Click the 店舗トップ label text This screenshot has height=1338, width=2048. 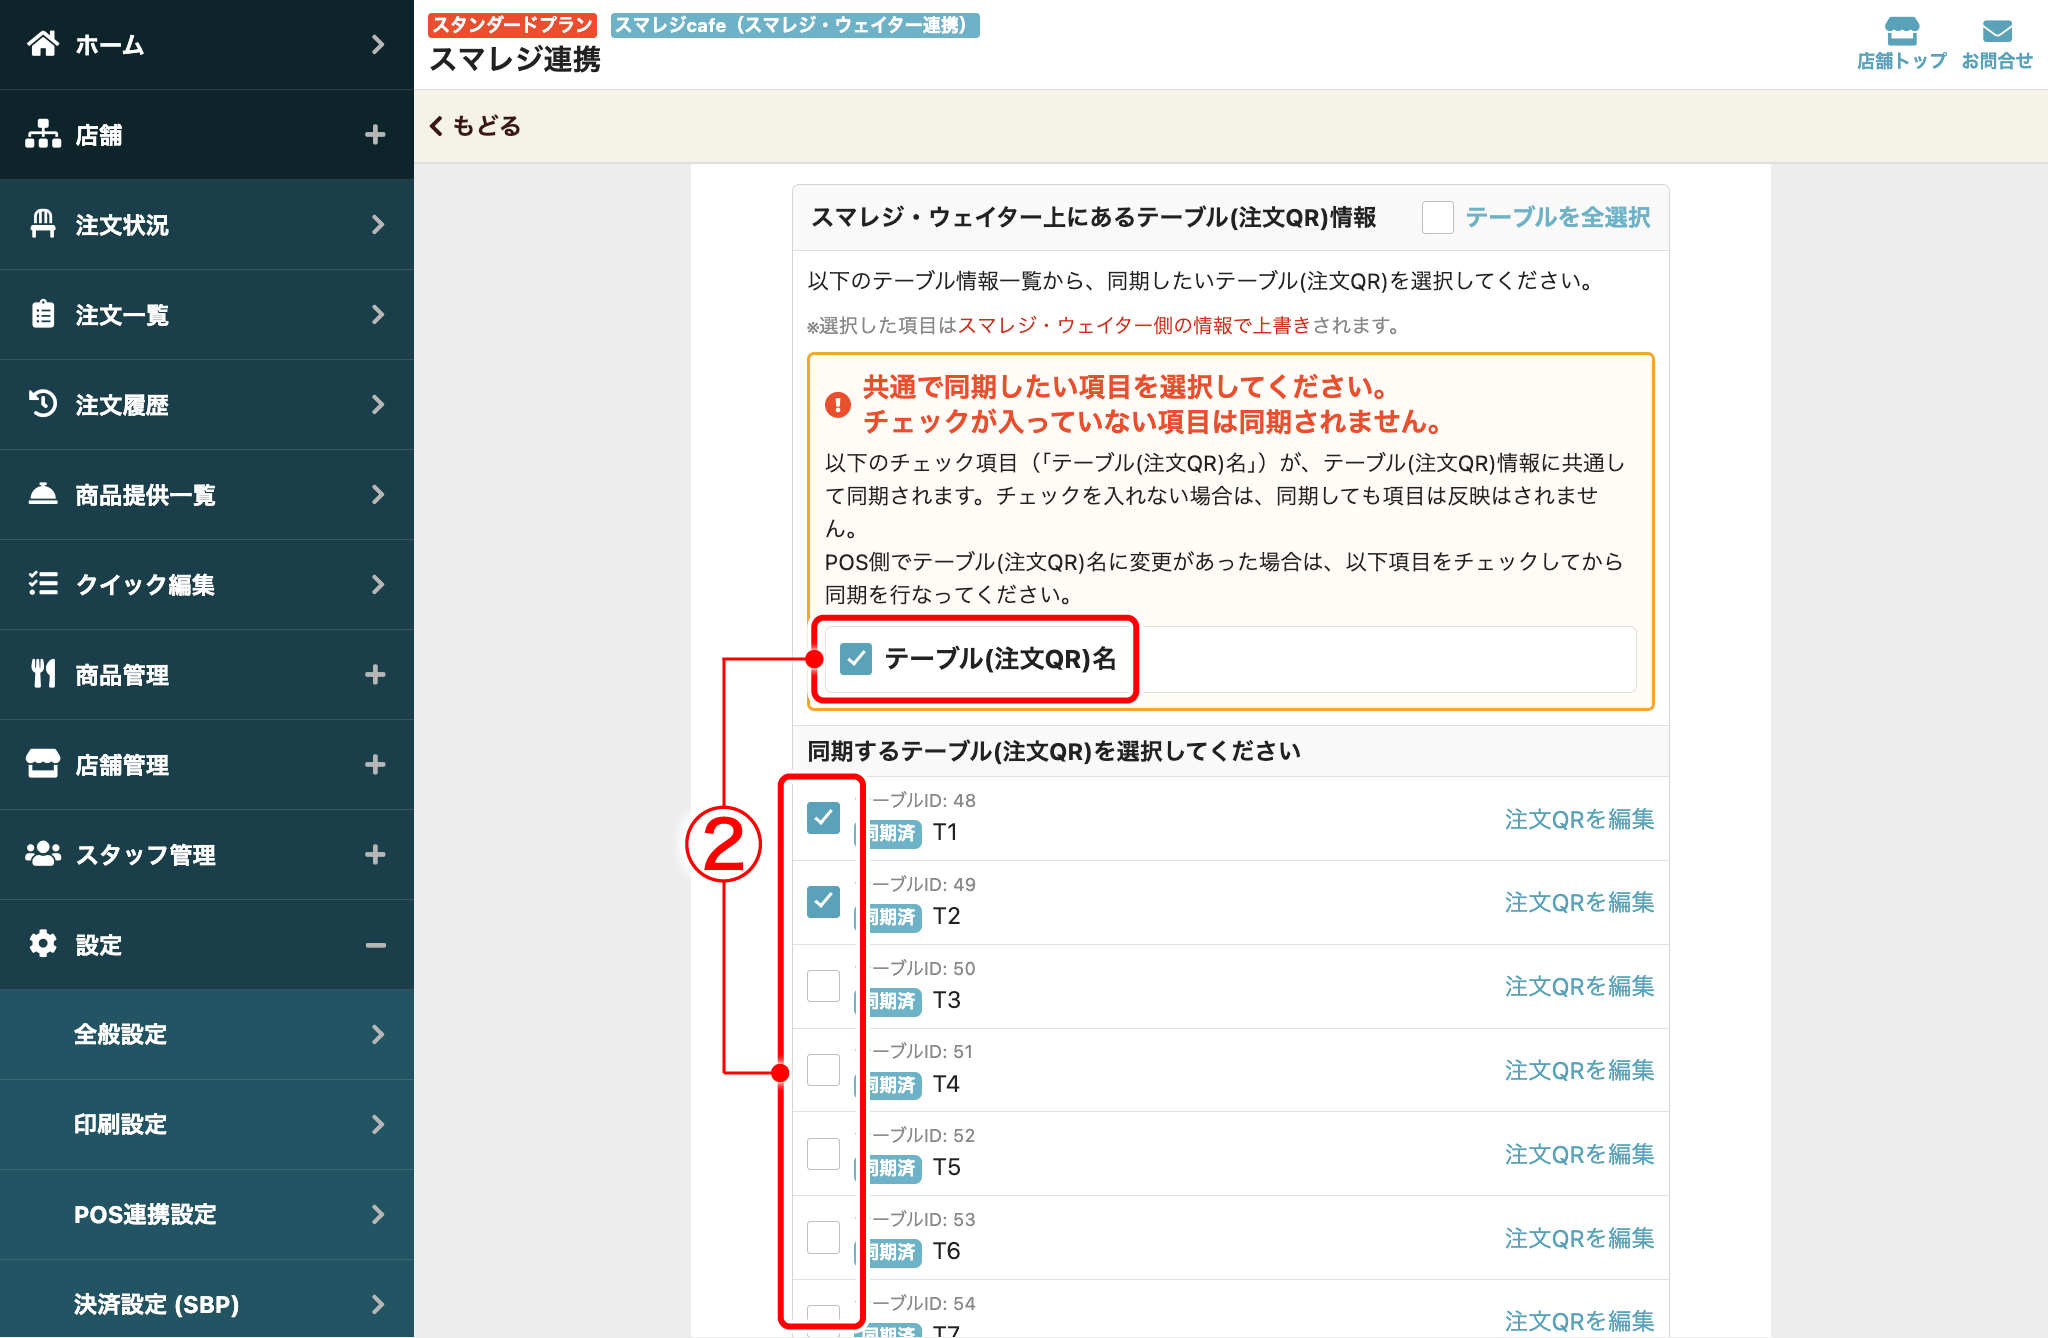click(1901, 61)
